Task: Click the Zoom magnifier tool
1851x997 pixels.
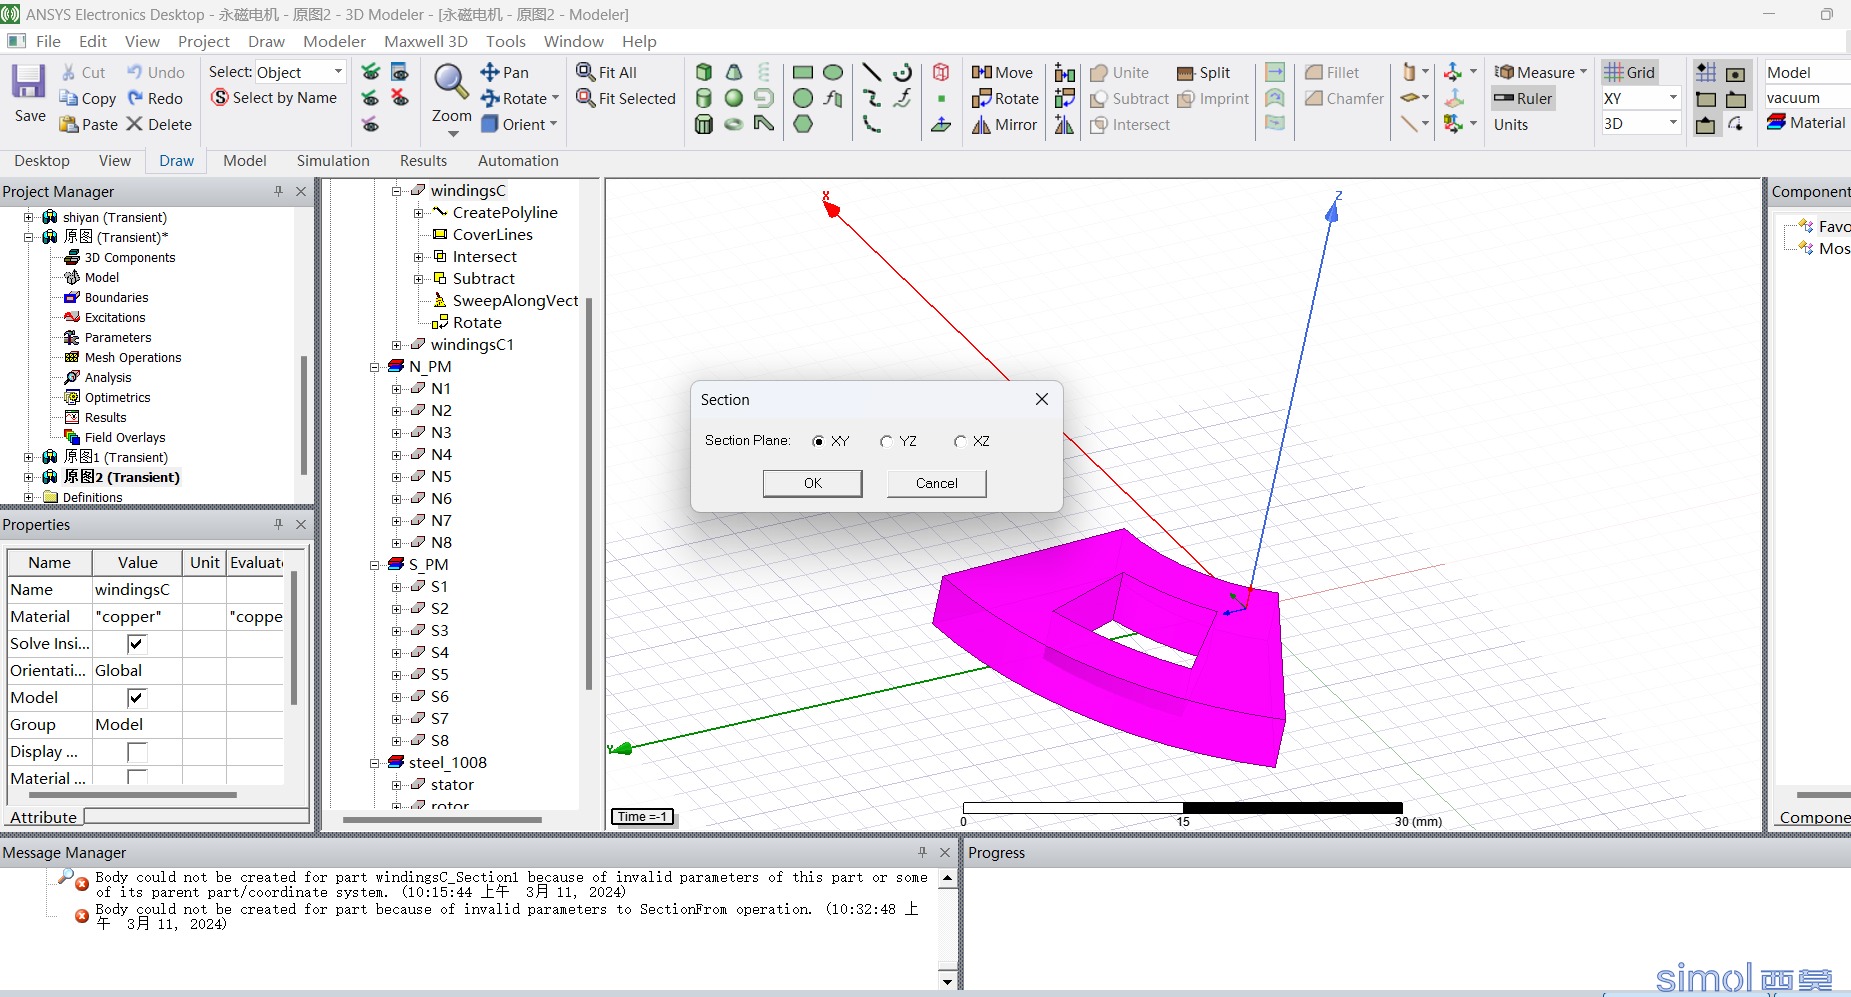Action: pyautogui.click(x=451, y=83)
